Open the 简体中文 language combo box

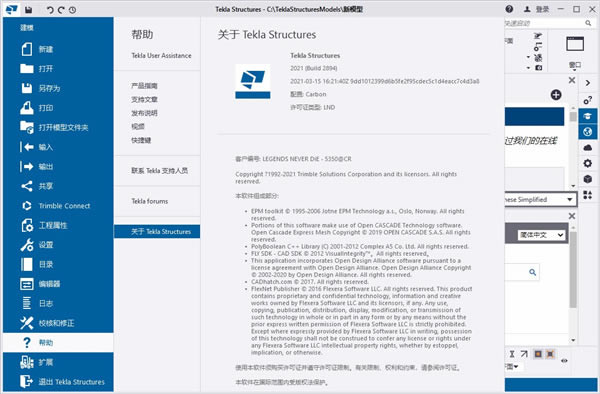coord(541,235)
